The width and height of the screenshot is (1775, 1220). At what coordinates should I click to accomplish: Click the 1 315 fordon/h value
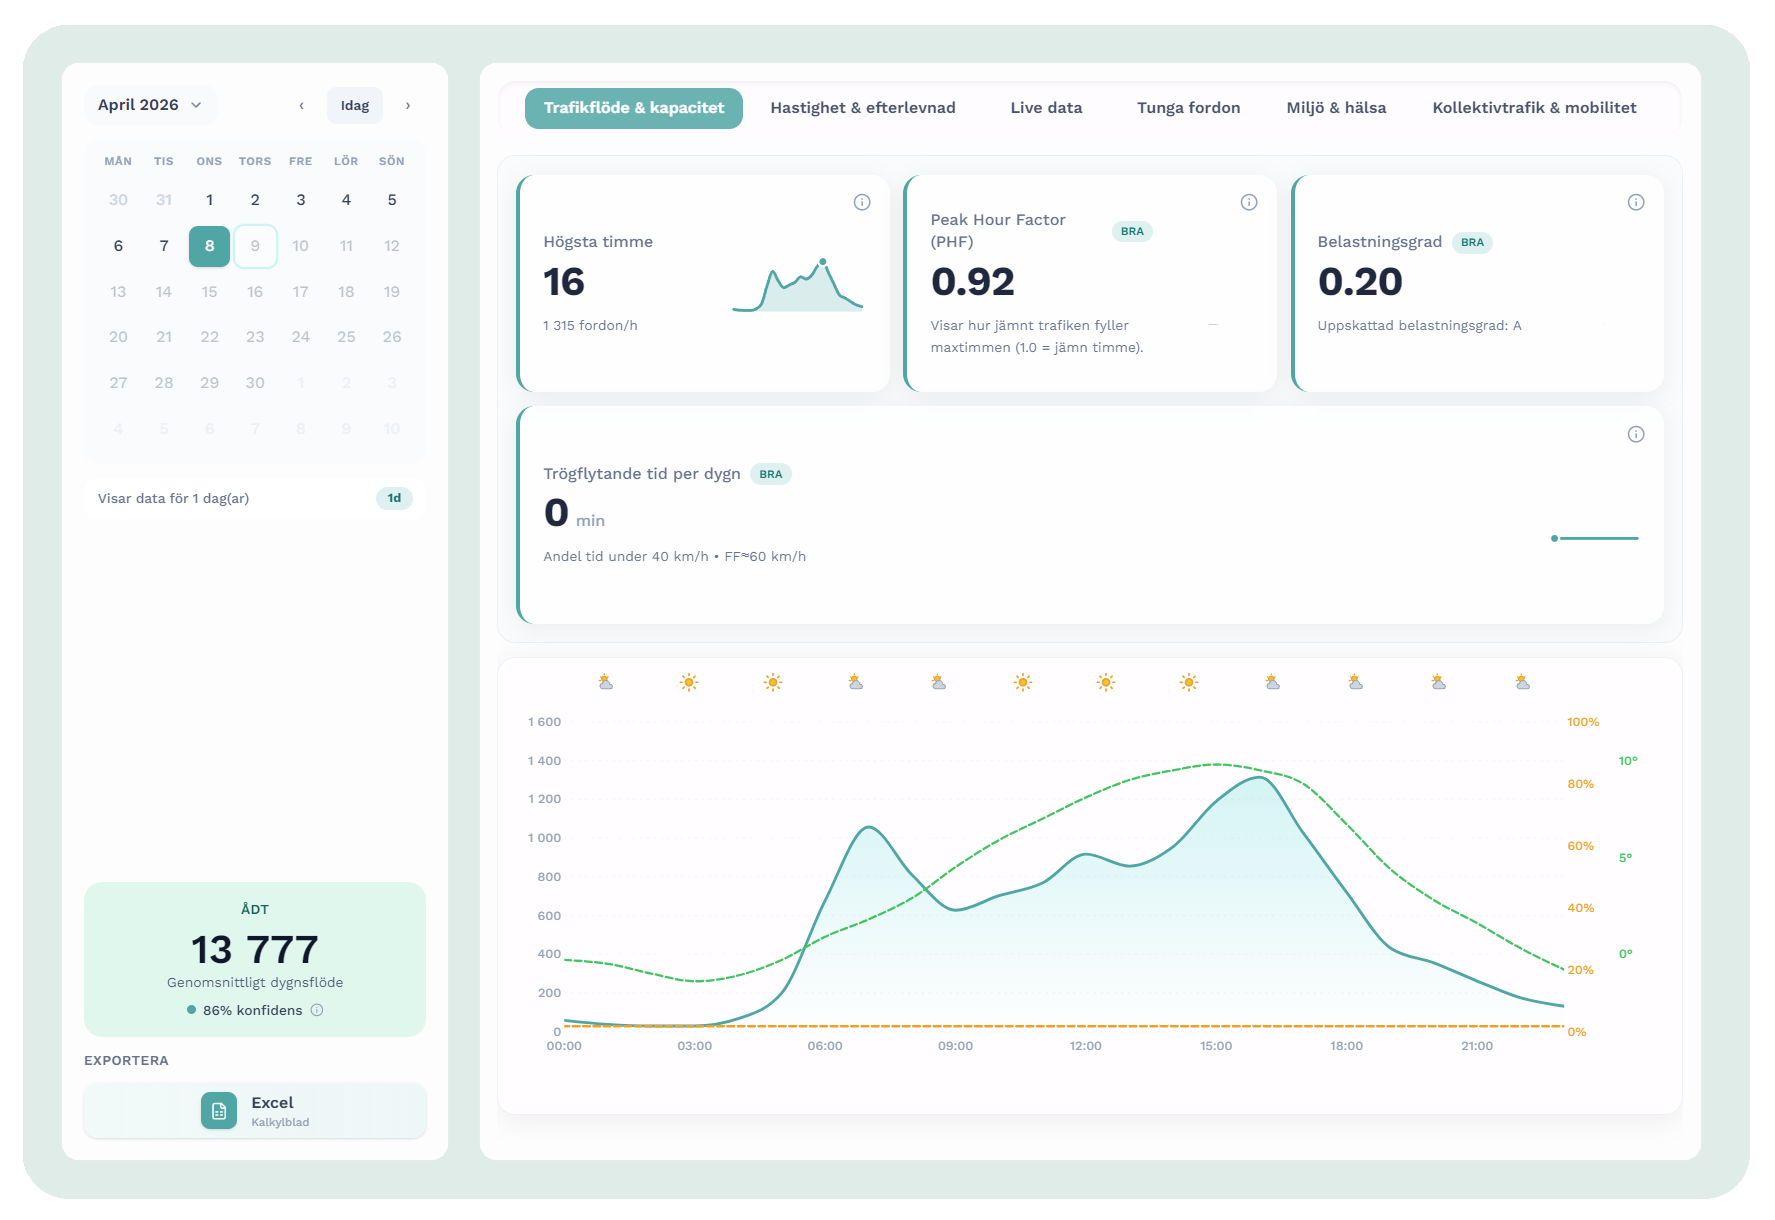(x=590, y=325)
